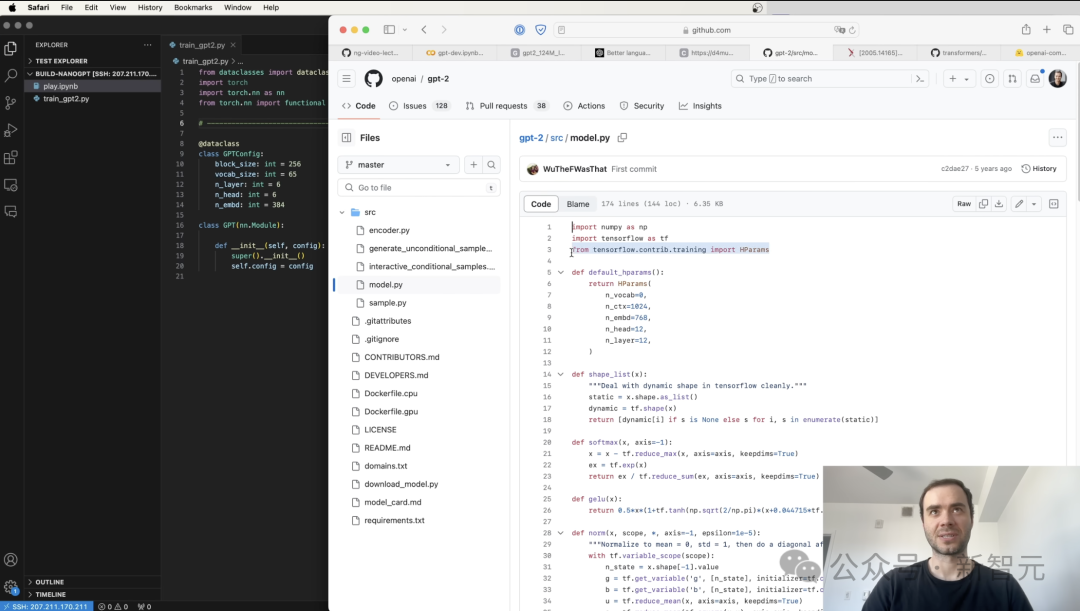Viewport: 1080px width, 611px height.
Task: Switch to Blame view toggle
Action: click(x=578, y=204)
